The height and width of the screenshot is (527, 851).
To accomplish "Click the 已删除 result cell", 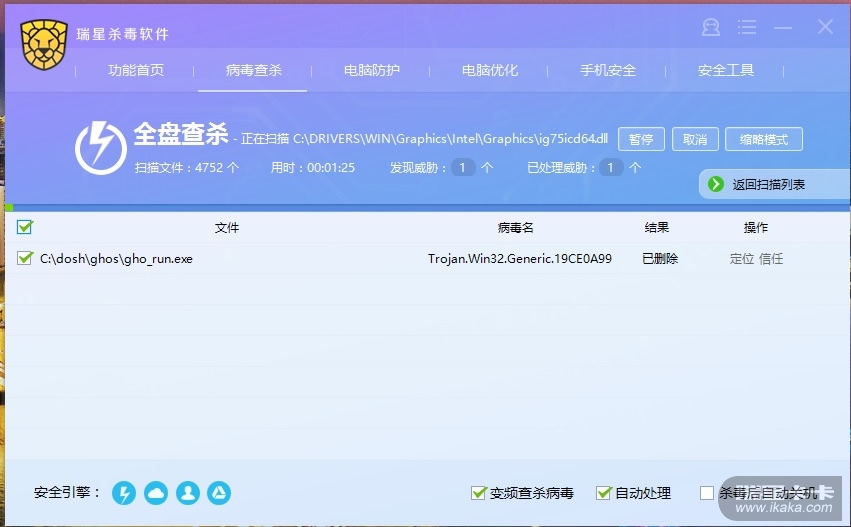I will (660, 259).
